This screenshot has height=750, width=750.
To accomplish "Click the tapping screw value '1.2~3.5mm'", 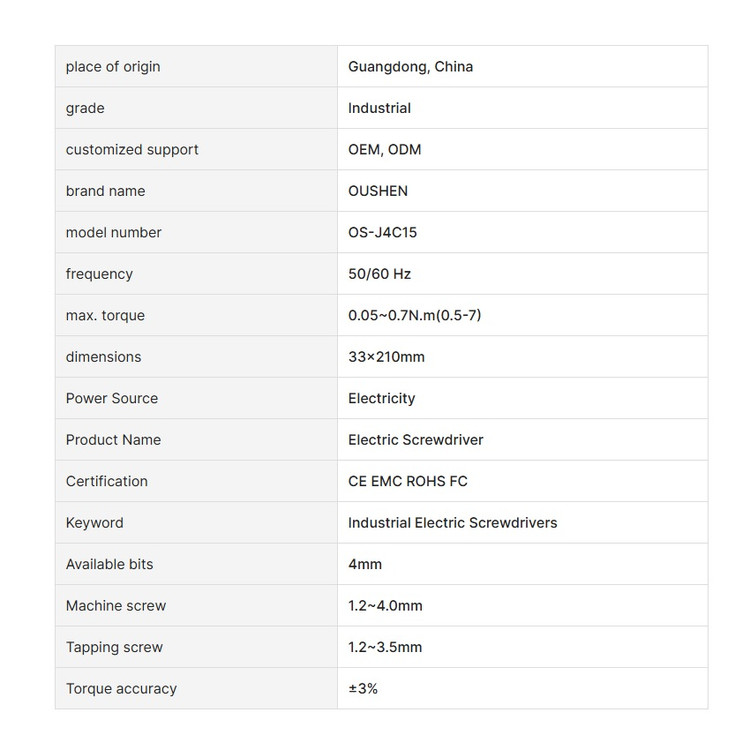I will click(x=385, y=647).
